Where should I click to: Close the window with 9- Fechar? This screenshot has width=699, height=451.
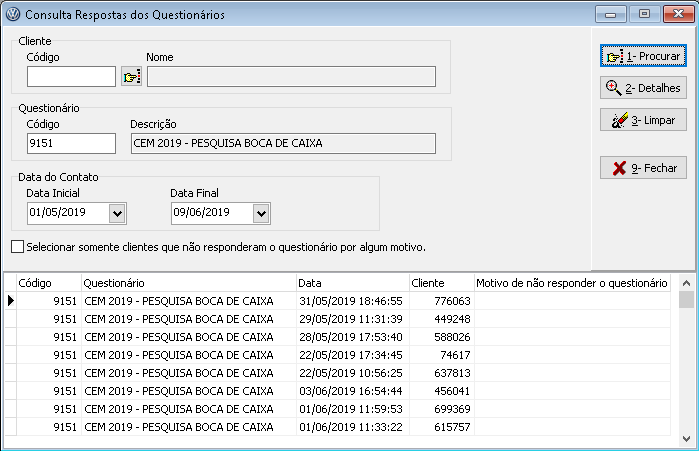click(643, 168)
